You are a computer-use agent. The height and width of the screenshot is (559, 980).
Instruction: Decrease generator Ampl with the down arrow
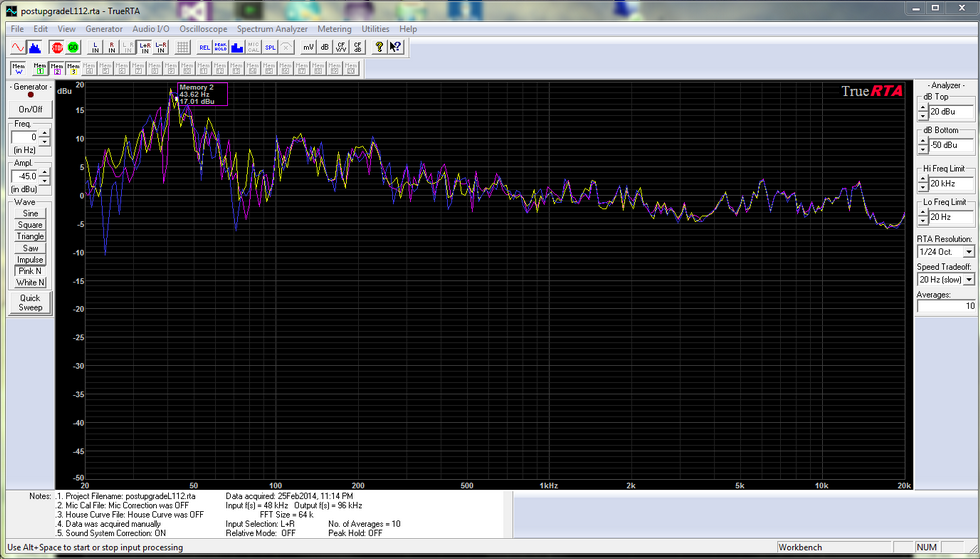(44, 180)
